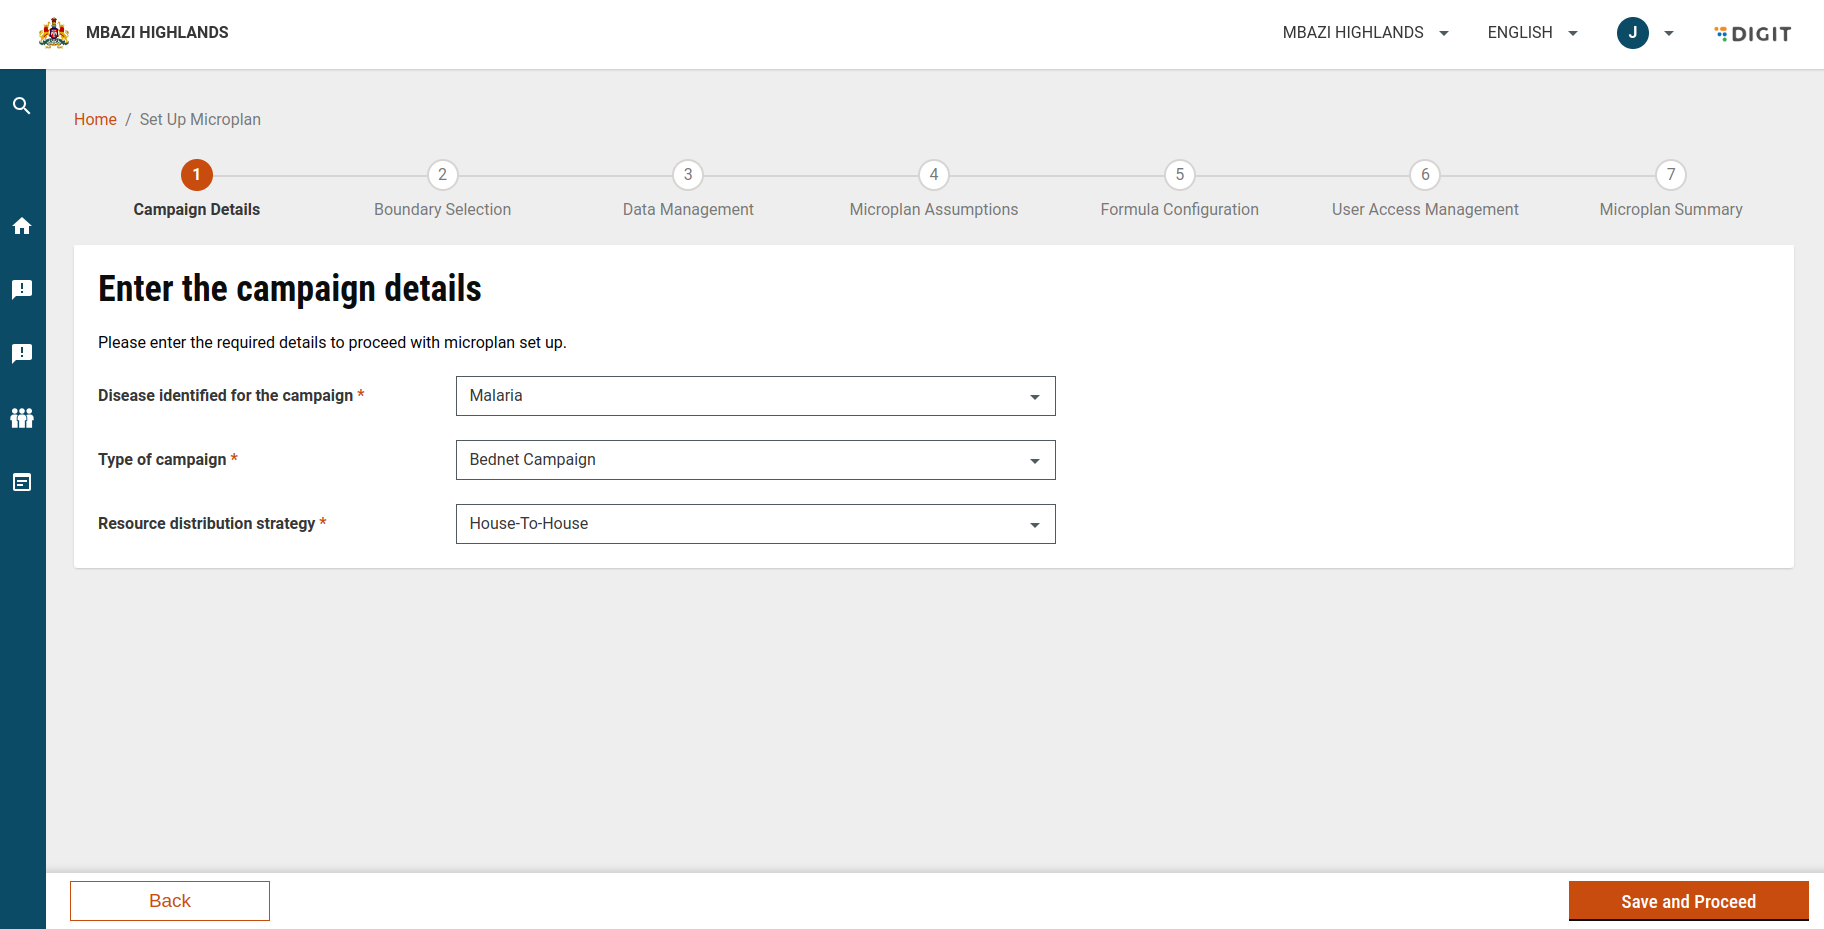Click the search icon in the sidebar
Image resolution: width=1824 pixels, height=929 pixels.
(22, 106)
